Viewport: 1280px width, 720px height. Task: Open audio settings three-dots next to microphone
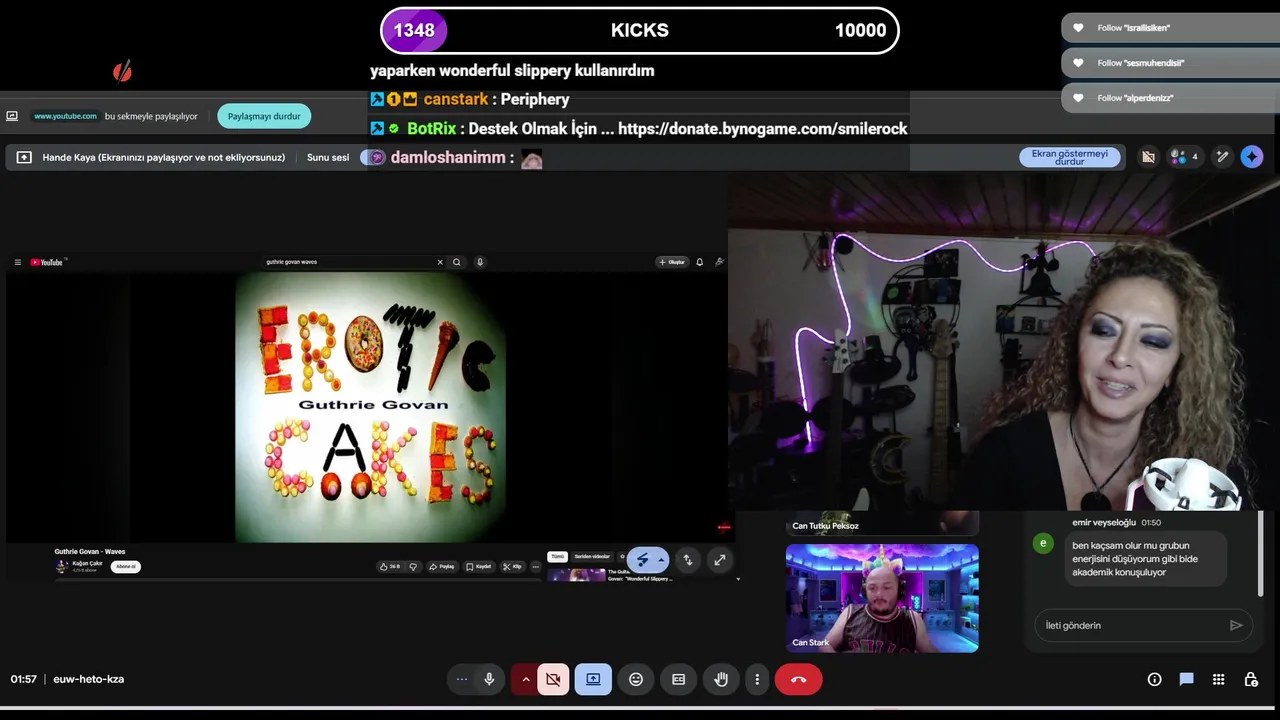click(x=461, y=679)
